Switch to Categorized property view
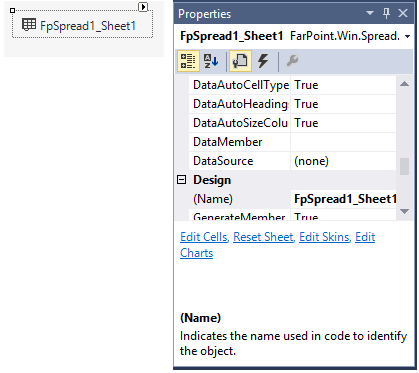The height and width of the screenshot is (373, 419). (x=188, y=61)
